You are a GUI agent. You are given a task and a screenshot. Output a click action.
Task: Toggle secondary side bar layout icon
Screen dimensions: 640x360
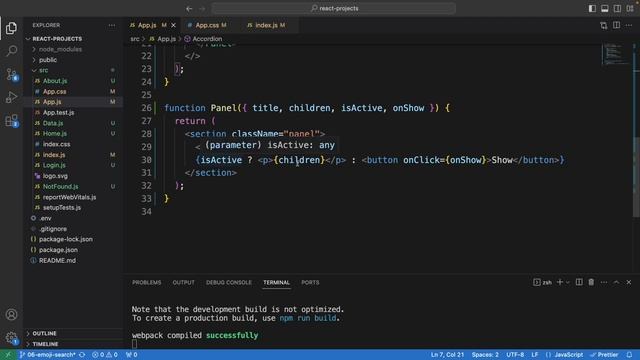[x=618, y=9]
